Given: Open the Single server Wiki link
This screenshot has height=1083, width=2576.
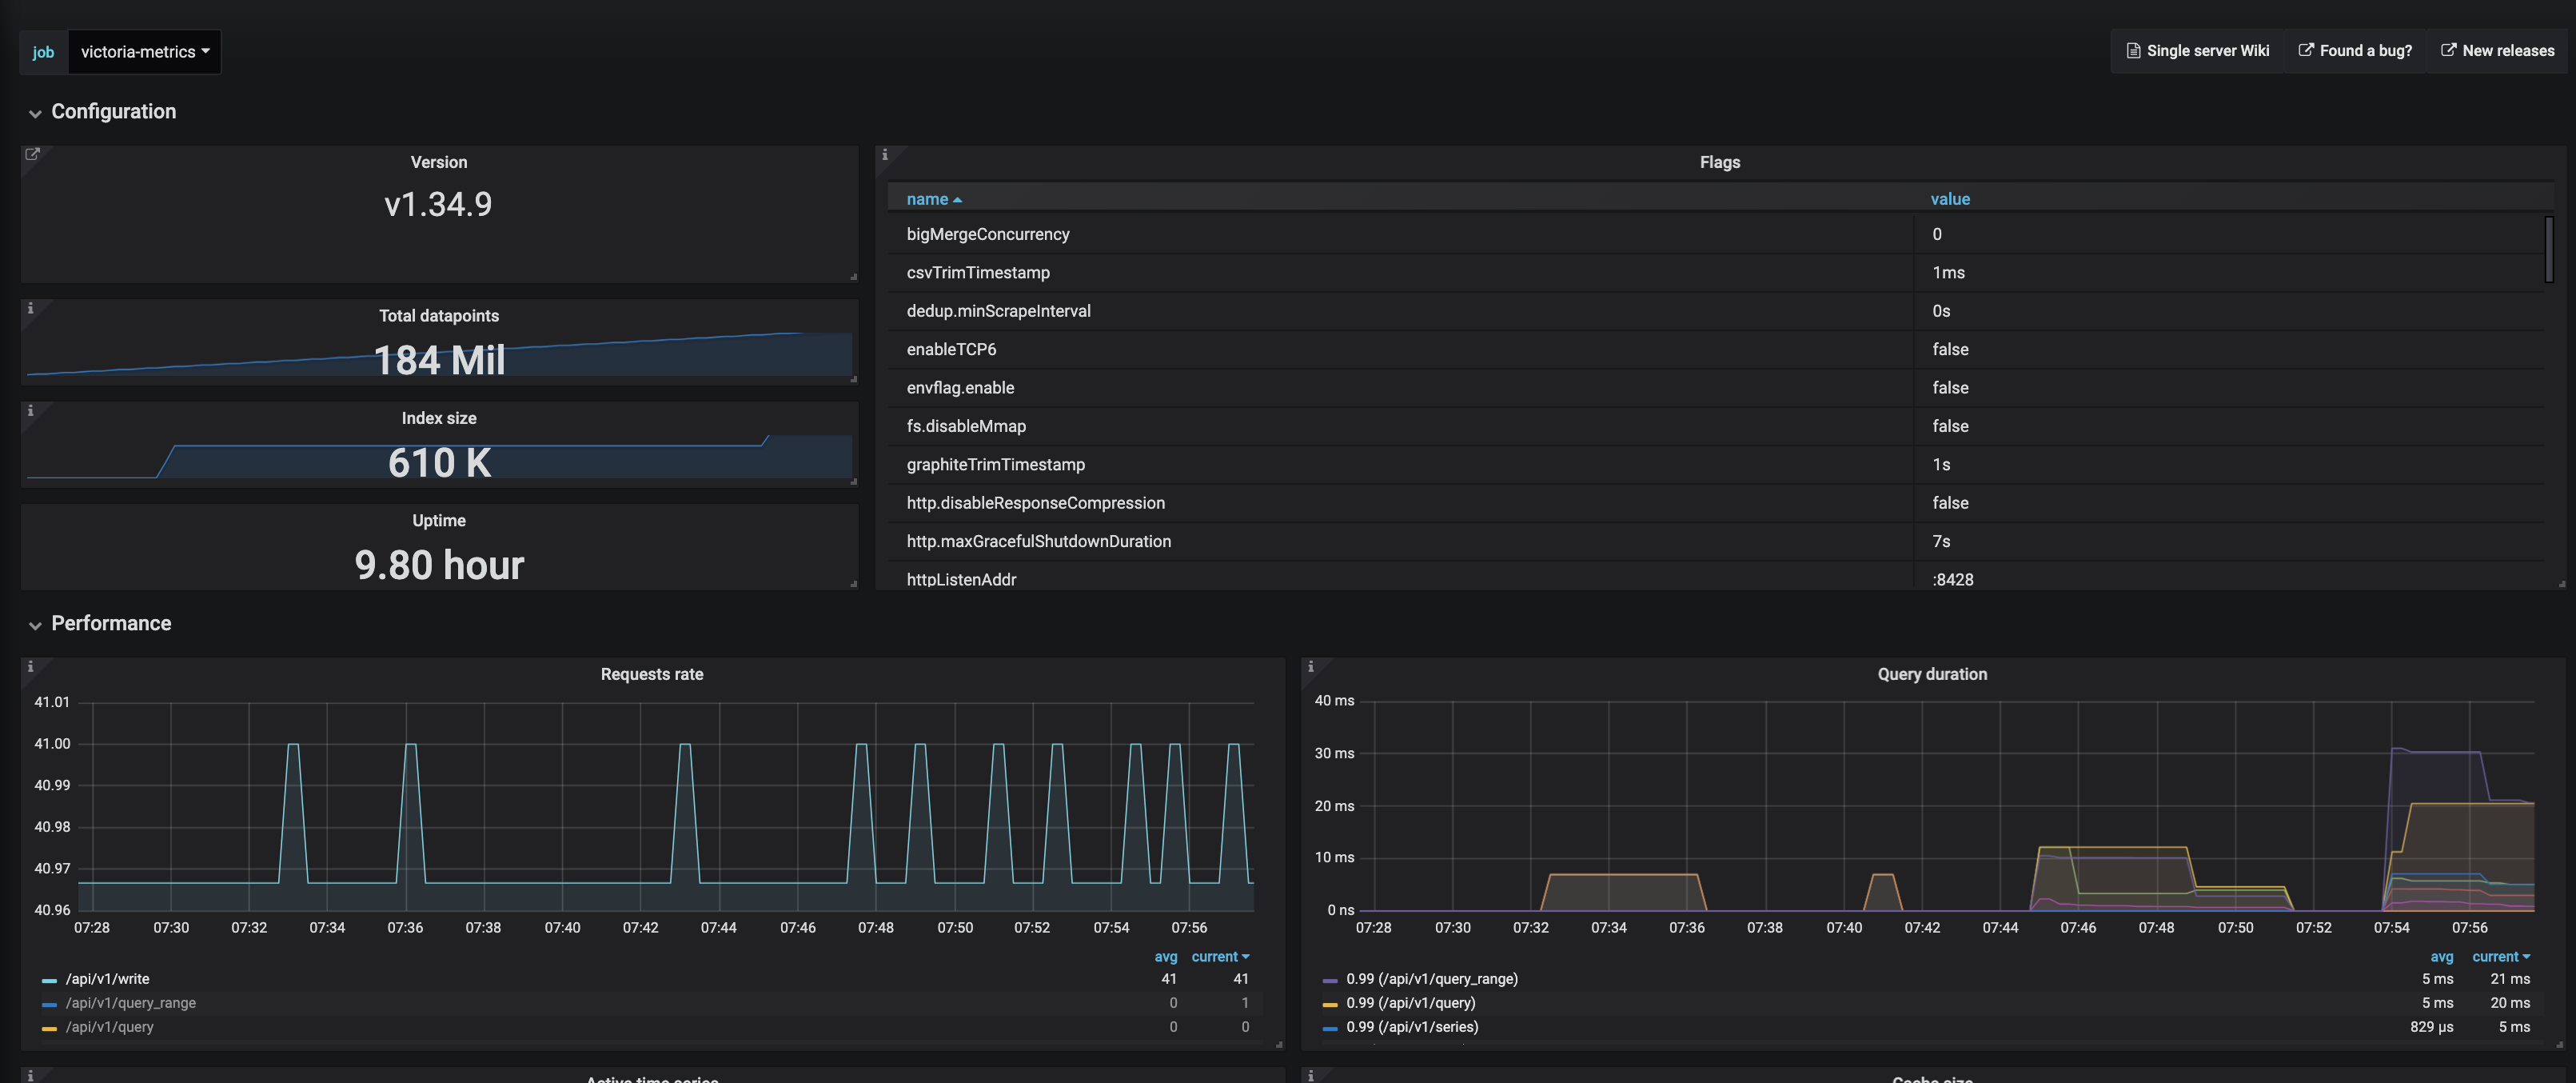Looking at the screenshot, I should (2197, 51).
